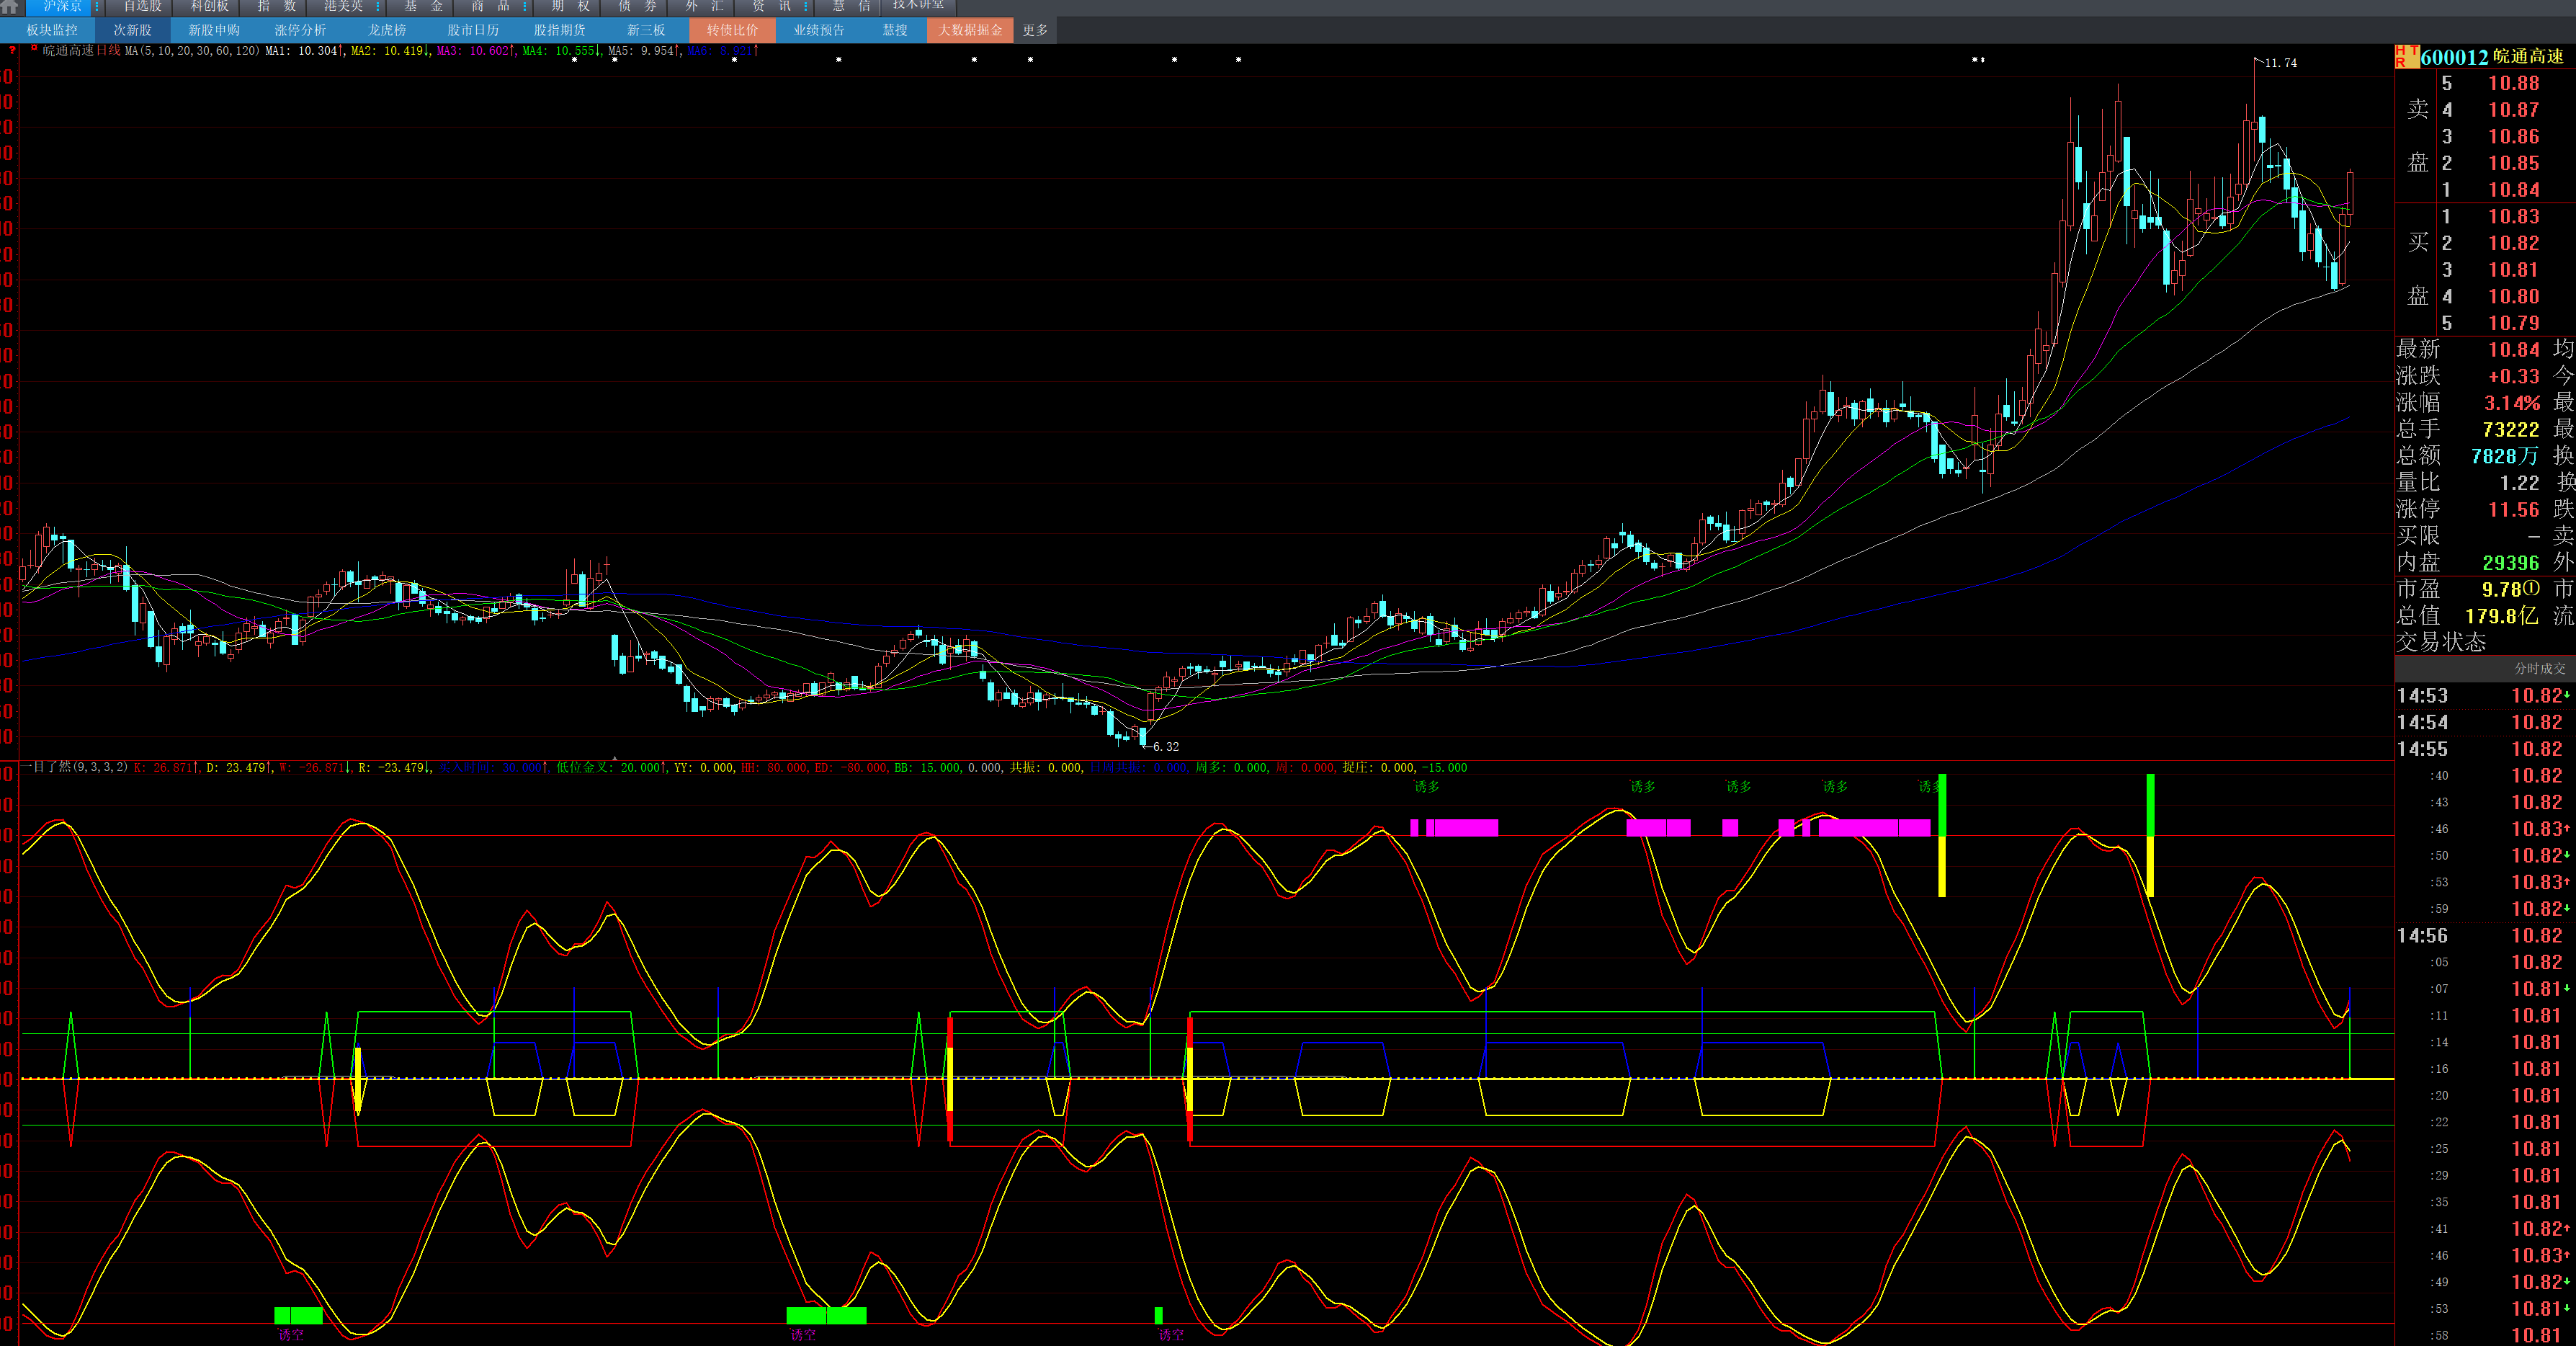Select the 14:56 tick trade row
This screenshot has width=2576, height=1346.
pos(2485,935)
